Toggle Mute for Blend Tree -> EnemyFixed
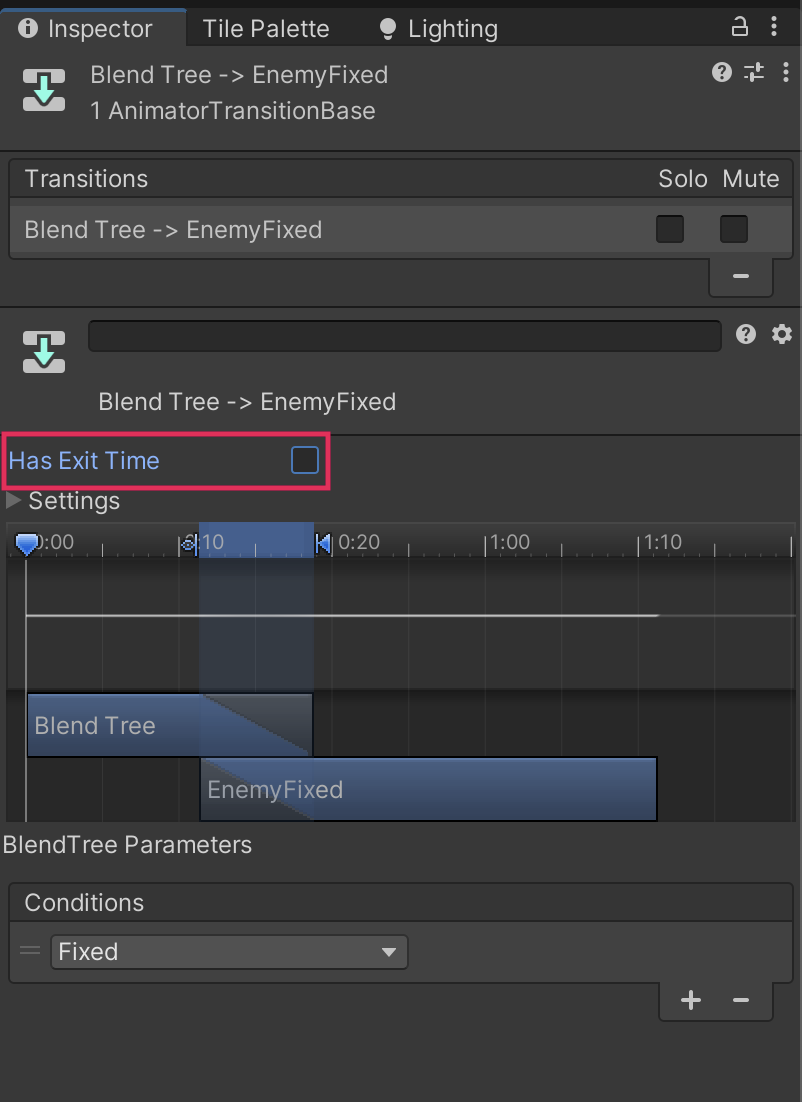The width and height of the screenshot is (802, 1102). pyautogui.click(x=734, y=230)
